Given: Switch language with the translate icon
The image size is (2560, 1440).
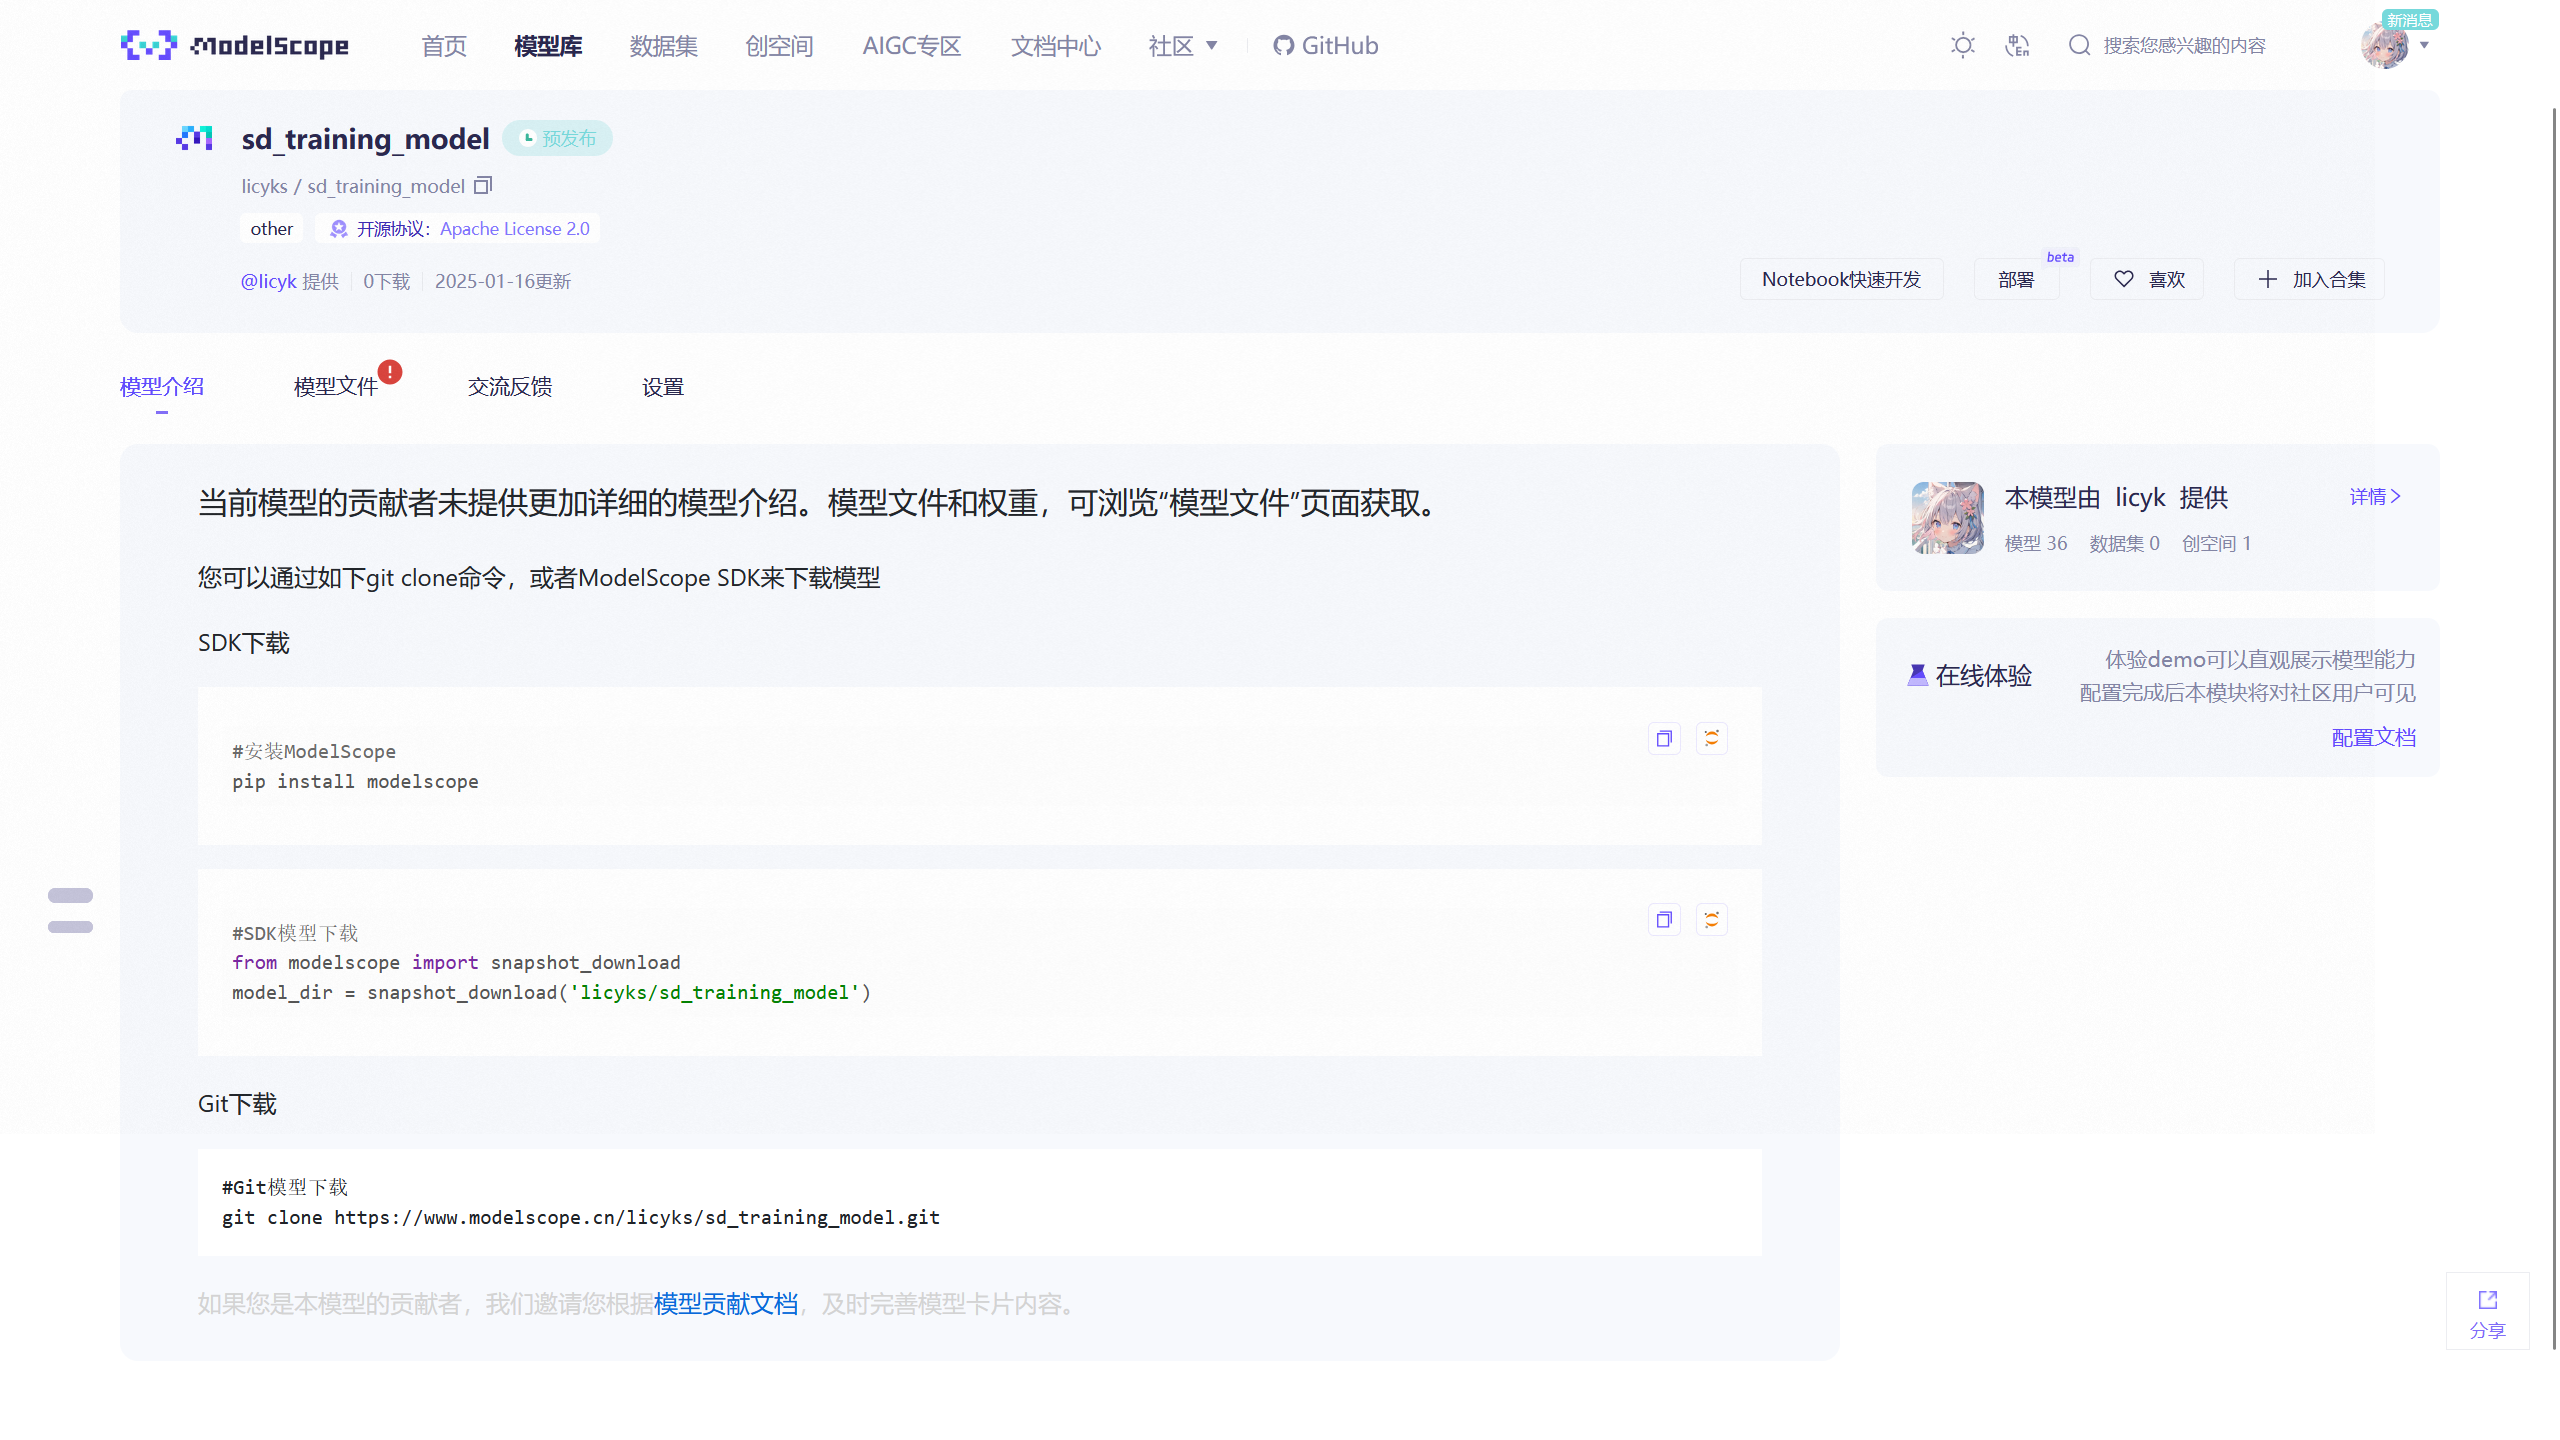Looking at the screenshot, I should (2017, 45).
